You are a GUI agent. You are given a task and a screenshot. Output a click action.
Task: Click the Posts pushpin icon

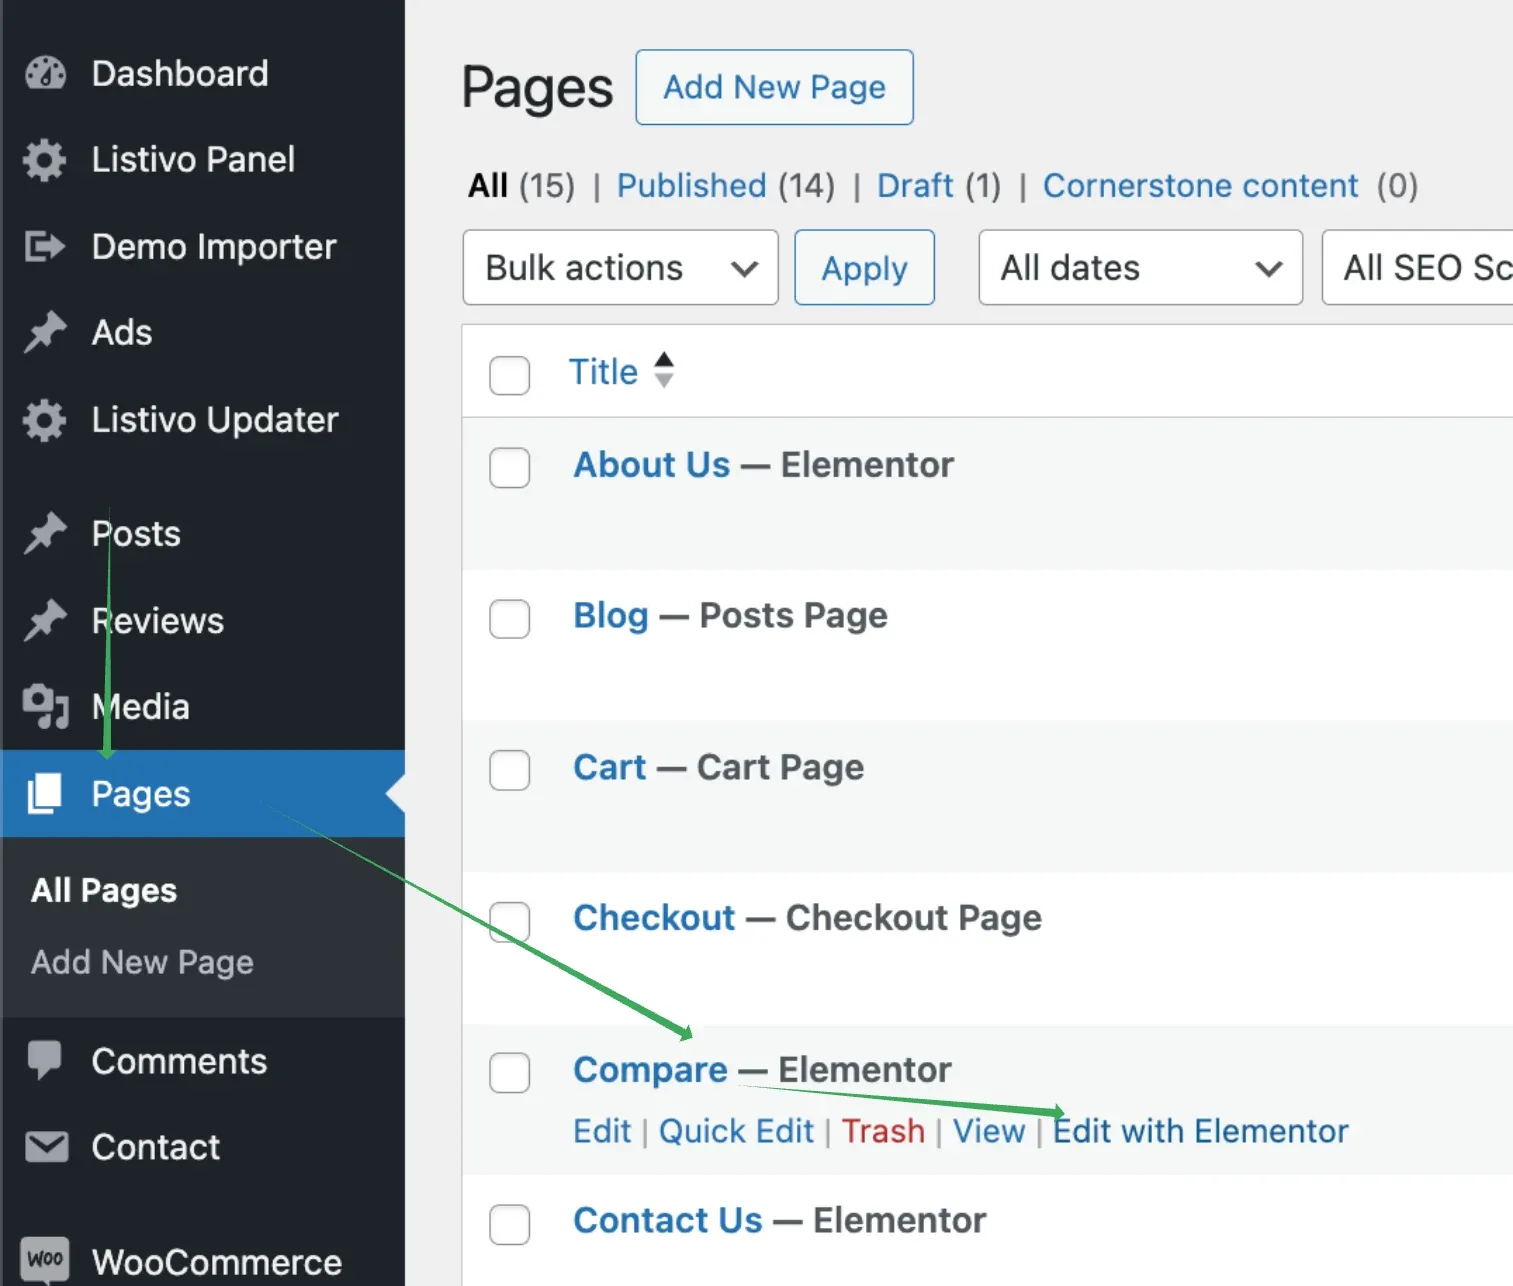[x=45, y=533]
